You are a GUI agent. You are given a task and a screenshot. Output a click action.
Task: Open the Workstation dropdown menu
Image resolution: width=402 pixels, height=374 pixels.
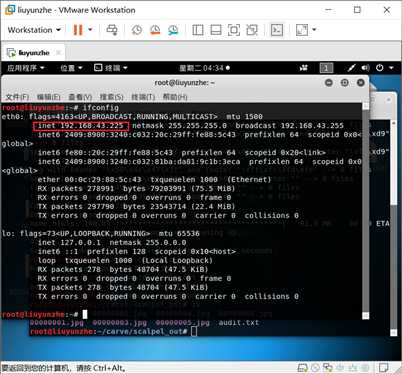(34, 30)
